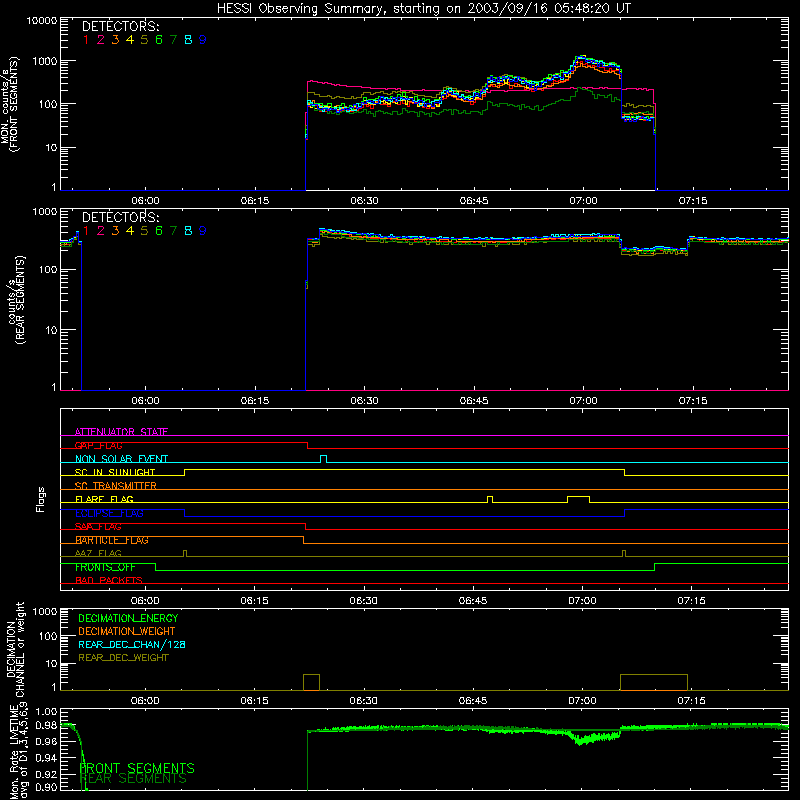800x800 pixels.
Task: Click the 0.92 tick on the livetime axis
Action: [x=46, y=774]
